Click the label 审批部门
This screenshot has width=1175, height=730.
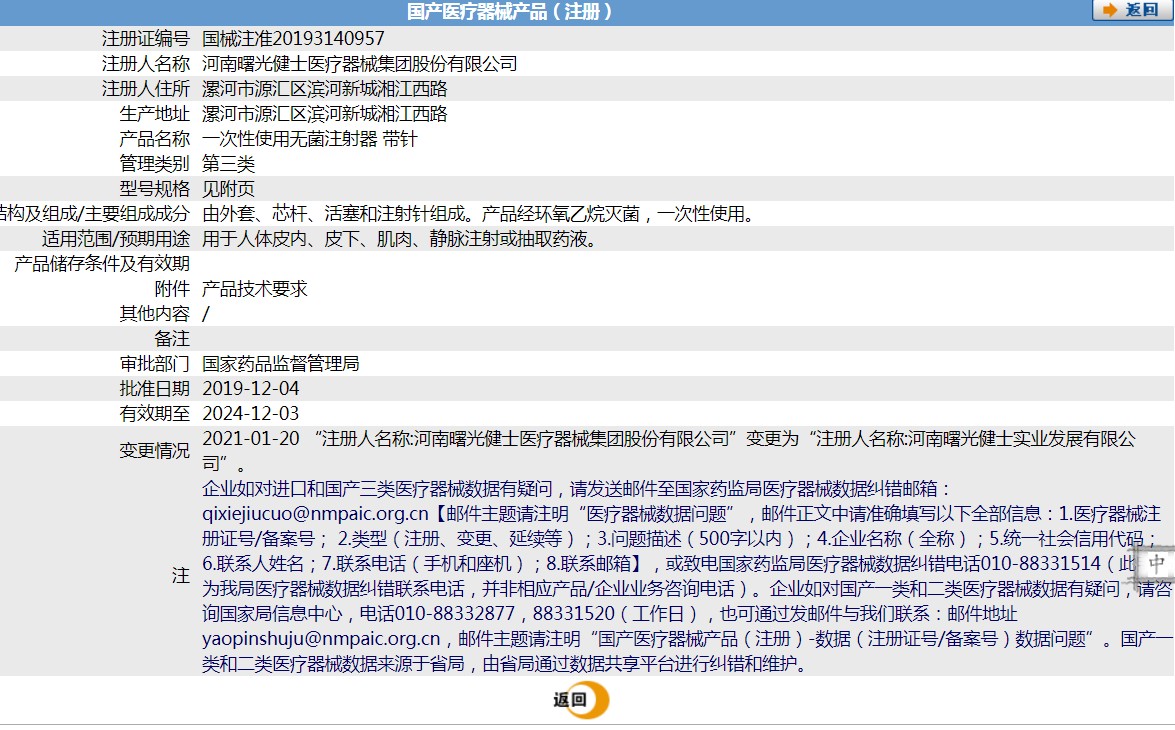pyautogui.click(x=154, y=364)
